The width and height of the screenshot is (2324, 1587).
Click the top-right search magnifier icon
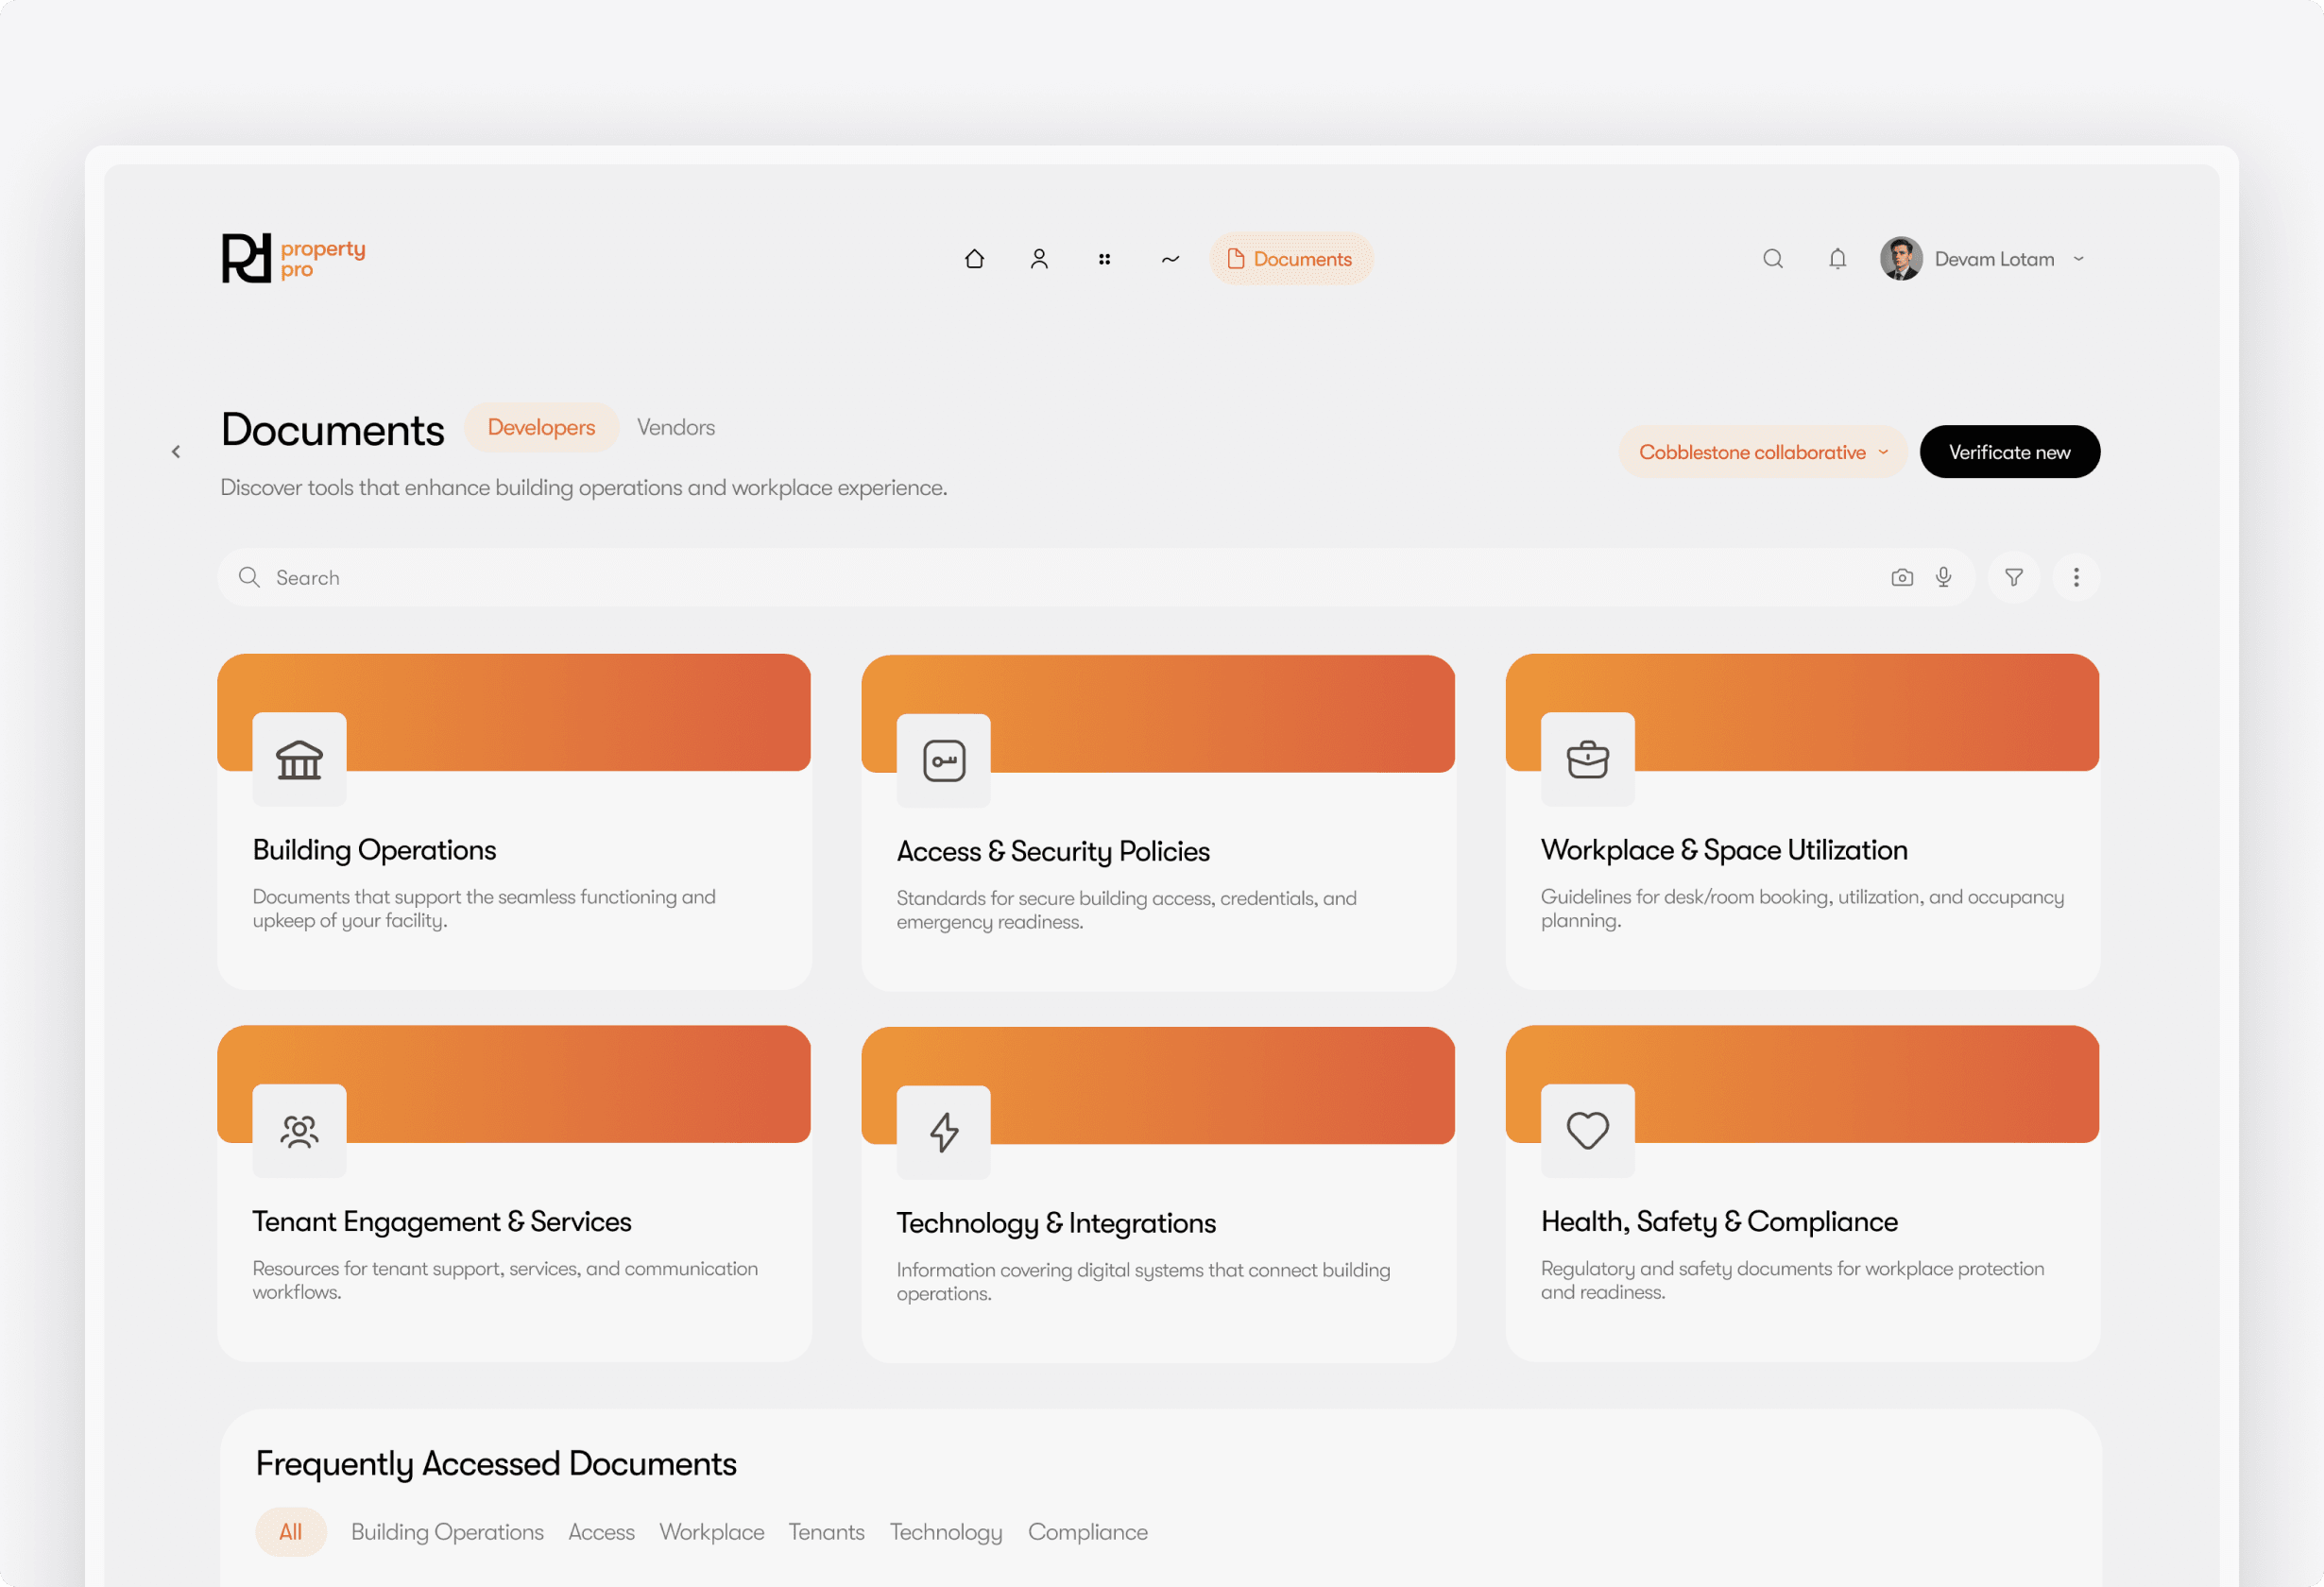coord(1772,259)
